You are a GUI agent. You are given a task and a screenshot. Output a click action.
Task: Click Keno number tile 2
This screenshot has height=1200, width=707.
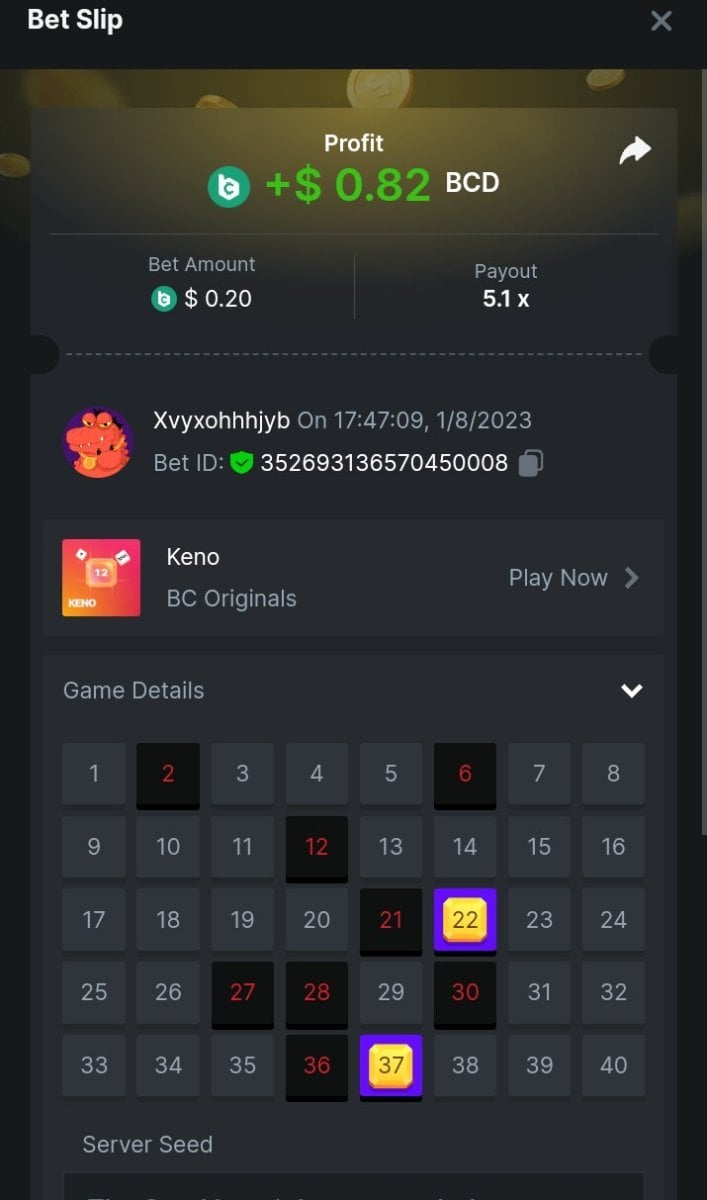(x=168, y=774)
